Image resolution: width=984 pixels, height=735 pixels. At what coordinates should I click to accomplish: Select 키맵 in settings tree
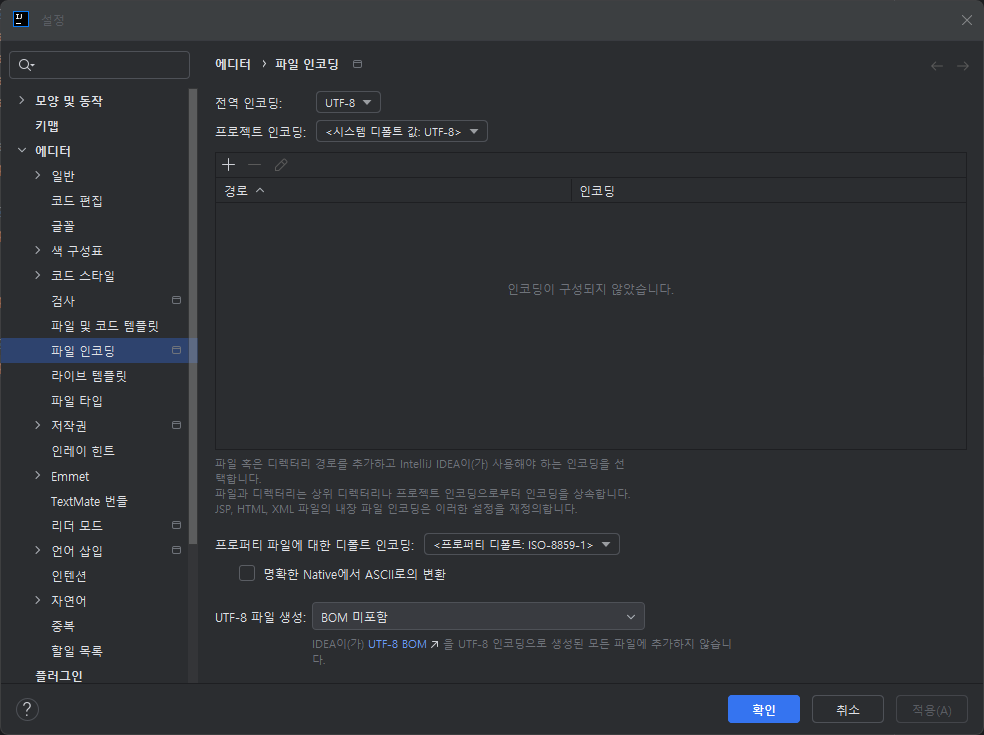click(47, 126)
